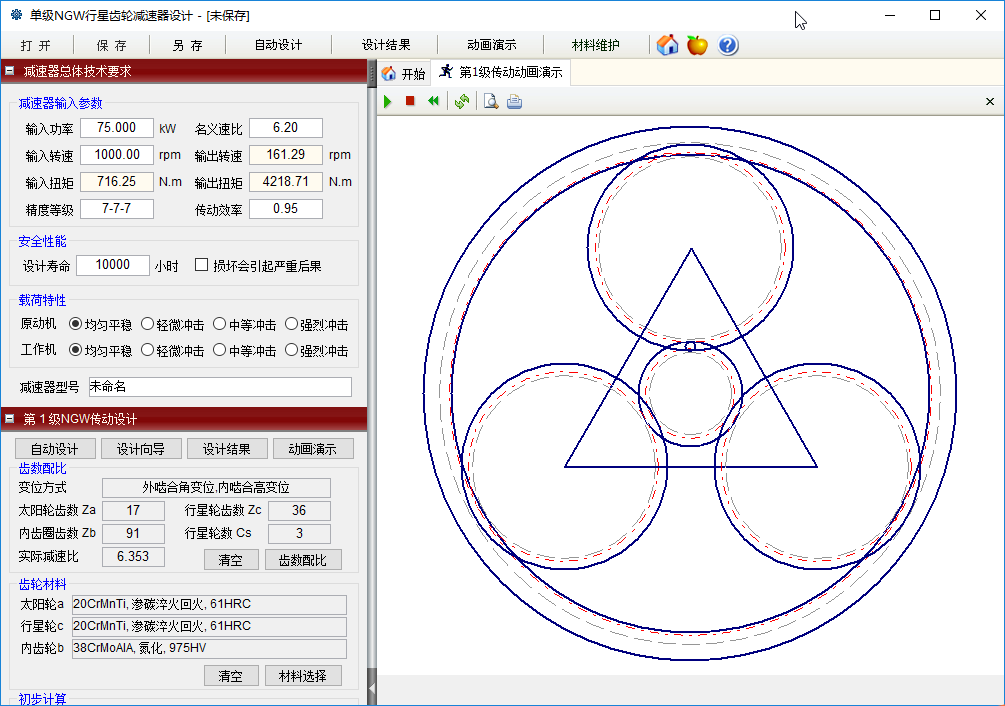Click the house home icon in main toolbar
This screenshot has width=1005, height=706.
click(x=668, y=45)
